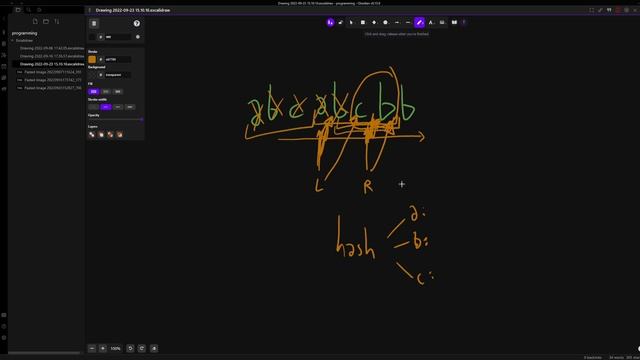This screenshot has width=640, height=360.
Task: Edit the Stroke color hex input
Action: click(x=118, y=59)
